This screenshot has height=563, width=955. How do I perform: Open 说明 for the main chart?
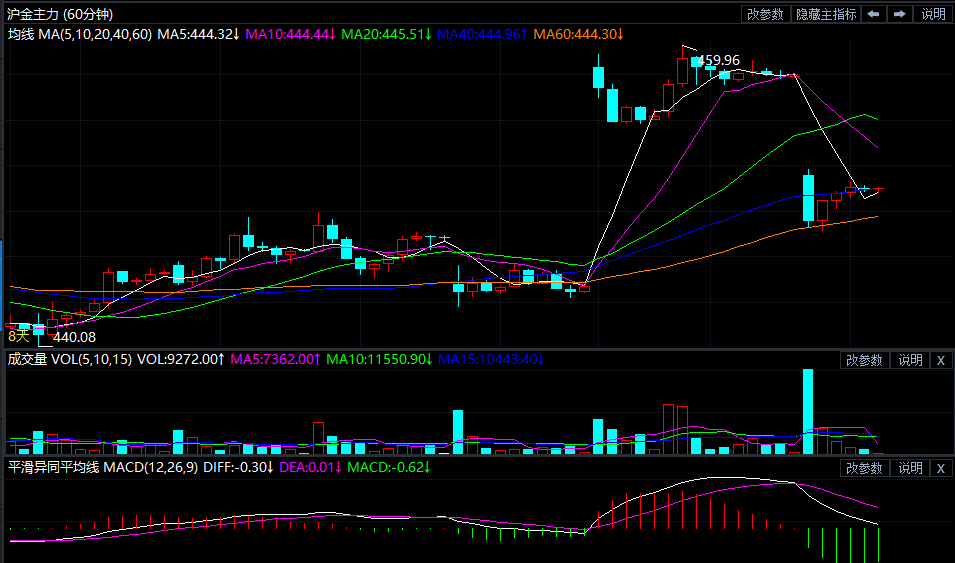(933, 14)
